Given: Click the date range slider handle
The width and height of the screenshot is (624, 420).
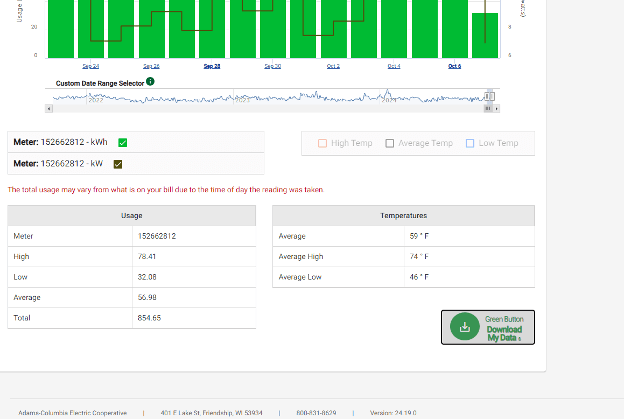Looking at the screenshot, I should (x=489, y=96).
